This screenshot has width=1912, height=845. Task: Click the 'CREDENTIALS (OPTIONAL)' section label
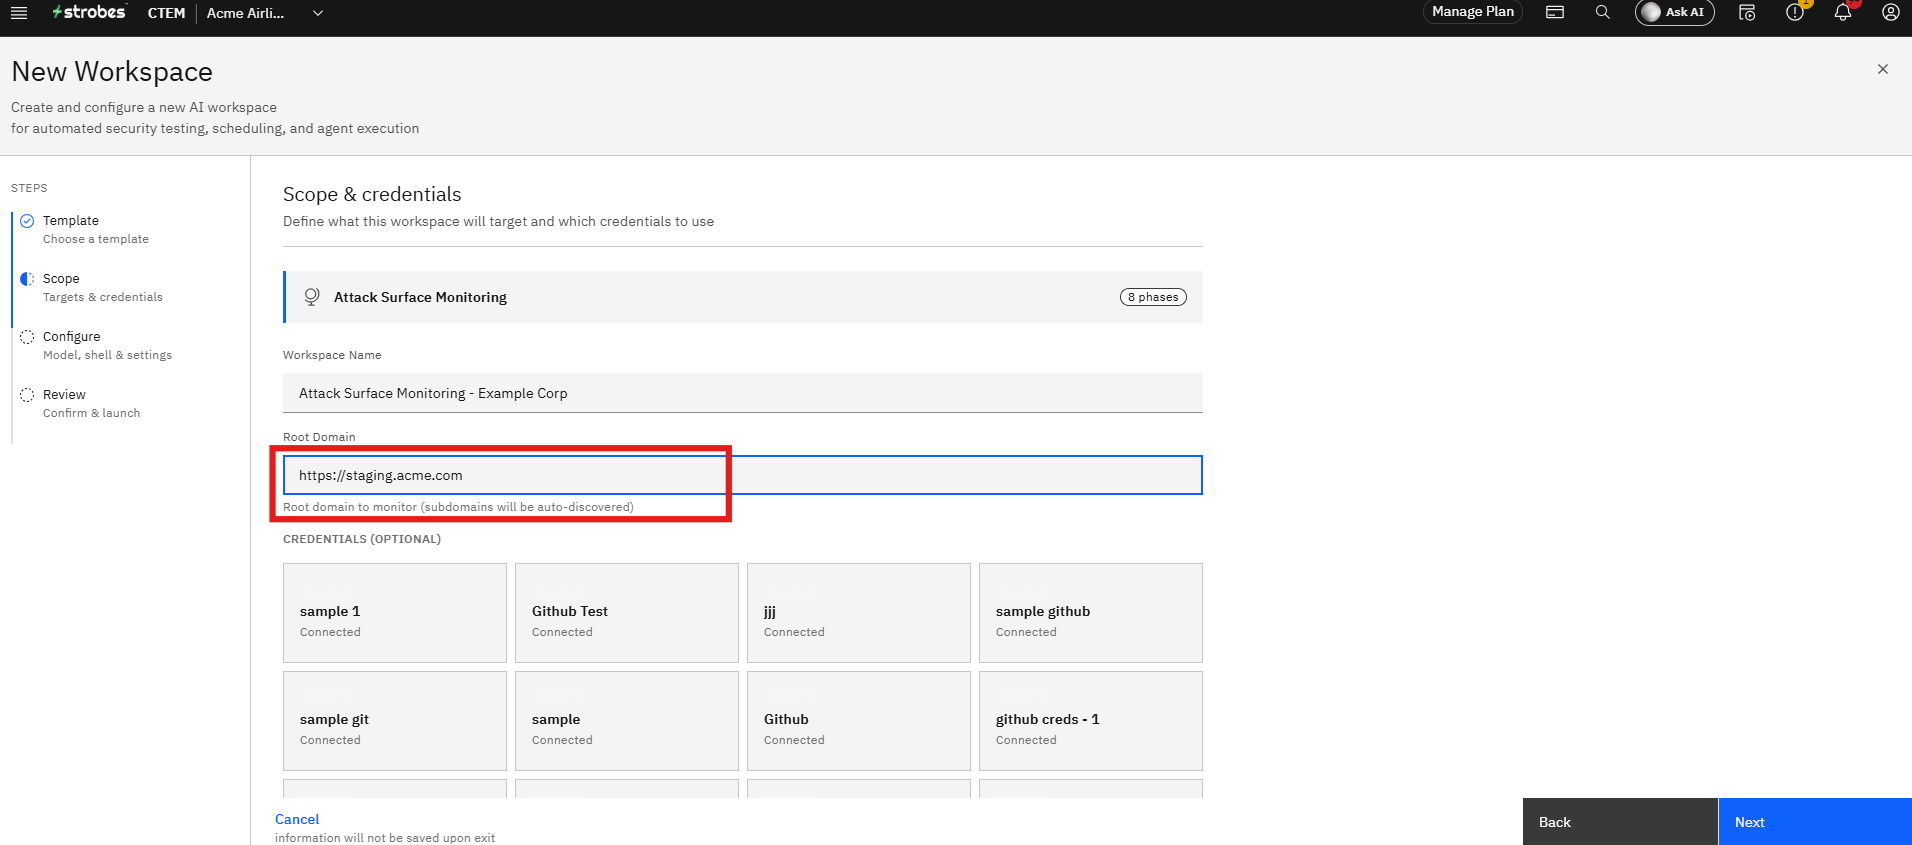362,539
